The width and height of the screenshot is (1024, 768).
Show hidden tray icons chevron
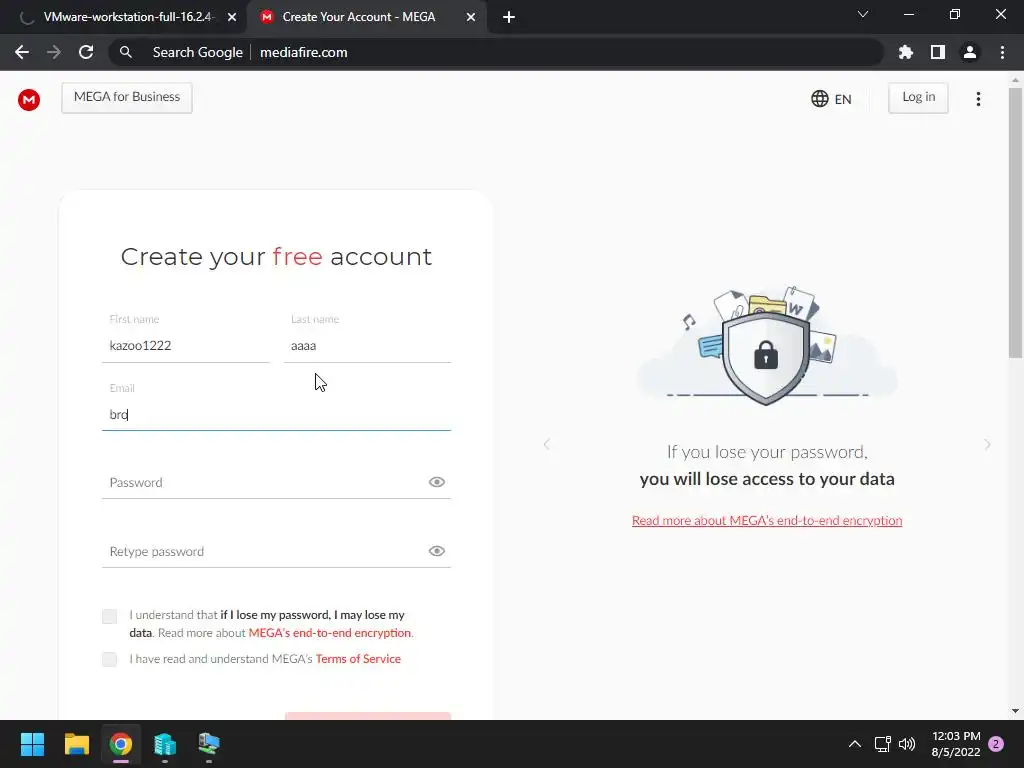pos(855,744)
